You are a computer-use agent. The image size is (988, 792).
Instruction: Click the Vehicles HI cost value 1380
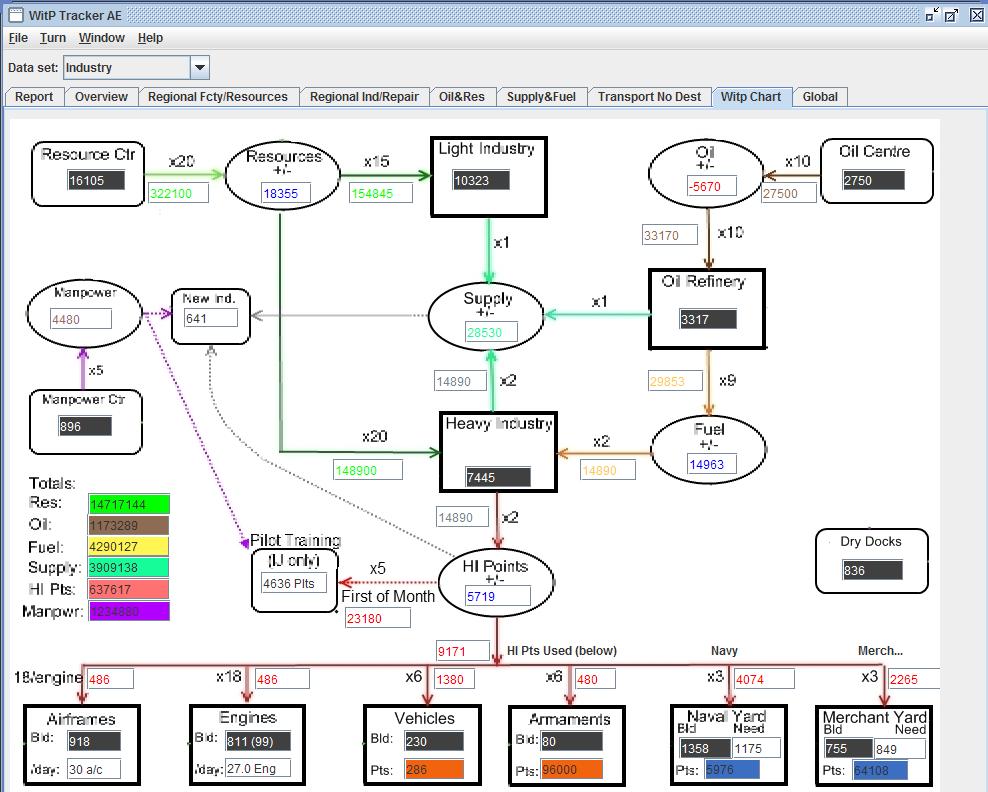[x=455, y=679]
